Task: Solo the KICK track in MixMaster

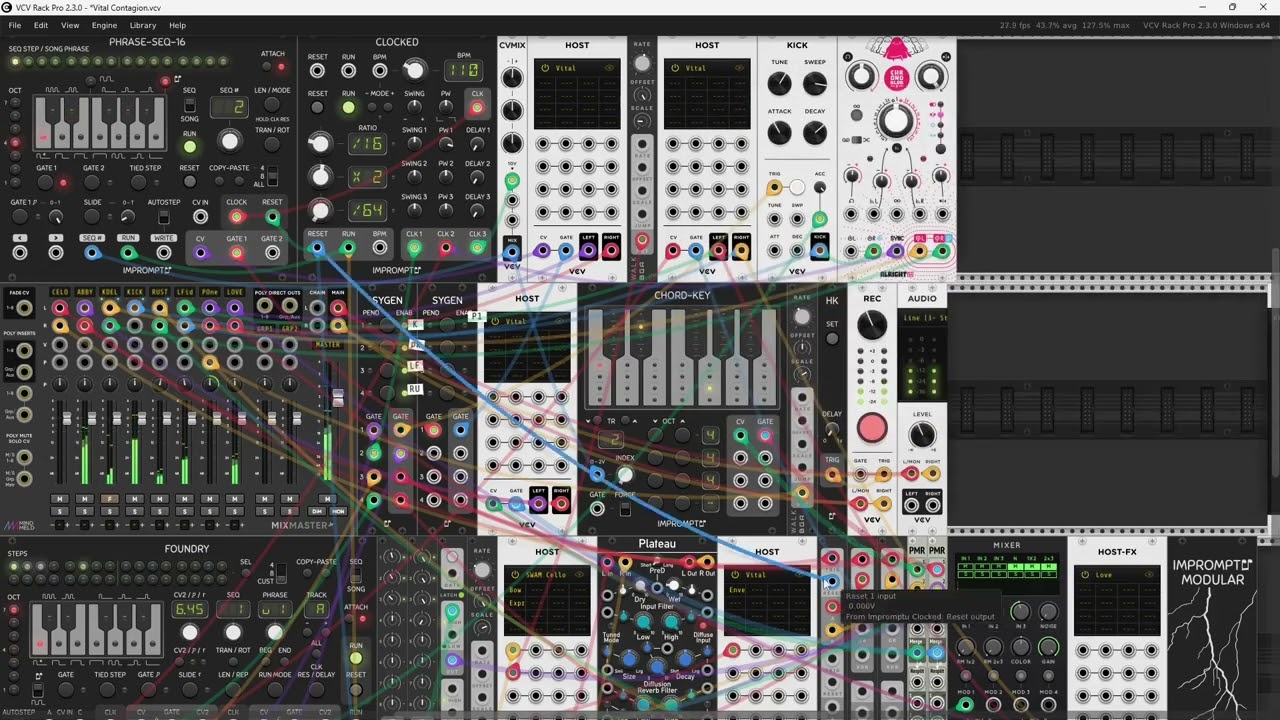Action: [x=135, y=511]
